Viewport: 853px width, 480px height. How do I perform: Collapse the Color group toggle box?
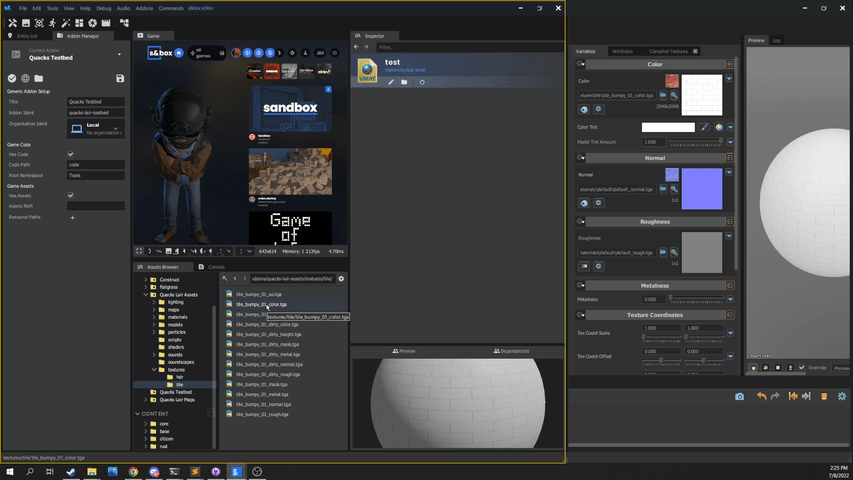coord(730,64)
